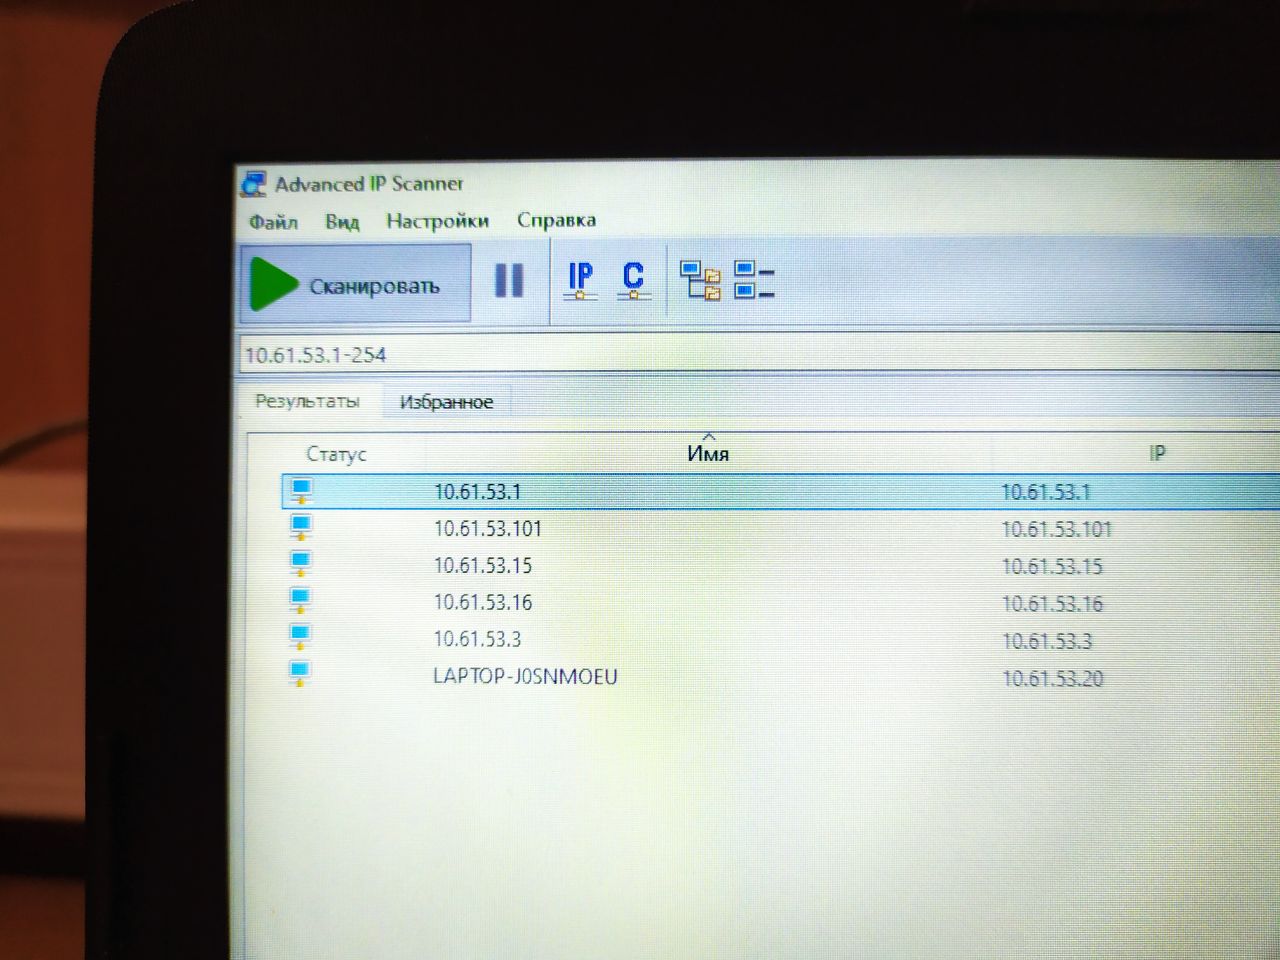
Task: Focus the IP range field 10.61.53.1-254
Action: tap(760, 354)
